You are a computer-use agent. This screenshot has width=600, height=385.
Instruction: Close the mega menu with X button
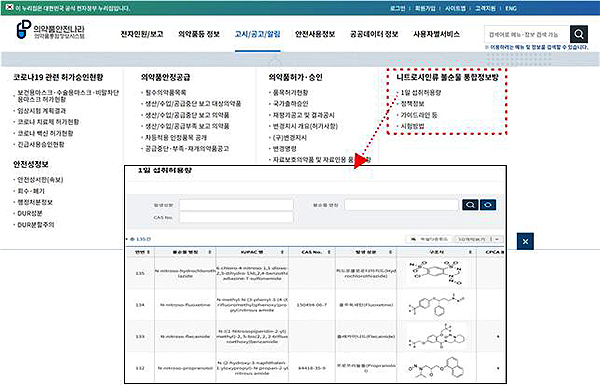pyautogui.click(x=525, y=241)
